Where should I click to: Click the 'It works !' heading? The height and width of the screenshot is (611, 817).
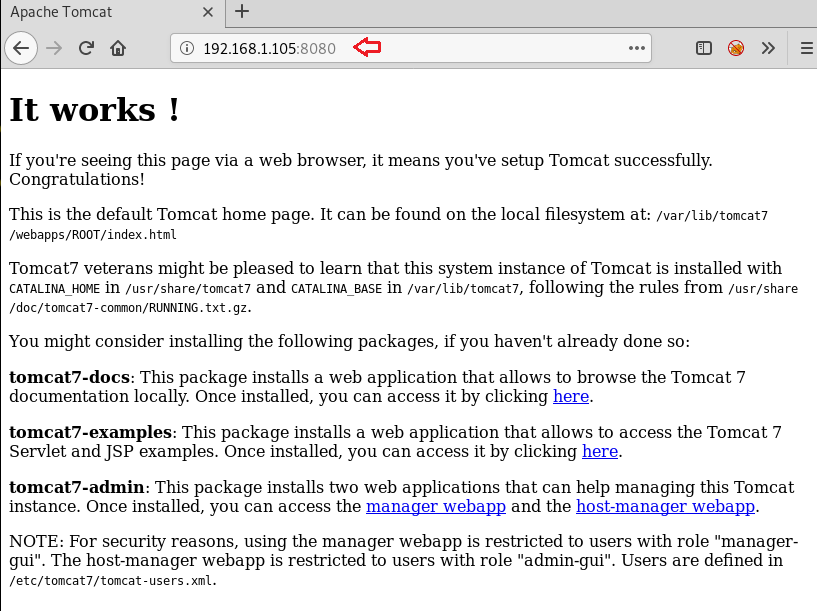click(x=95, y=110)
